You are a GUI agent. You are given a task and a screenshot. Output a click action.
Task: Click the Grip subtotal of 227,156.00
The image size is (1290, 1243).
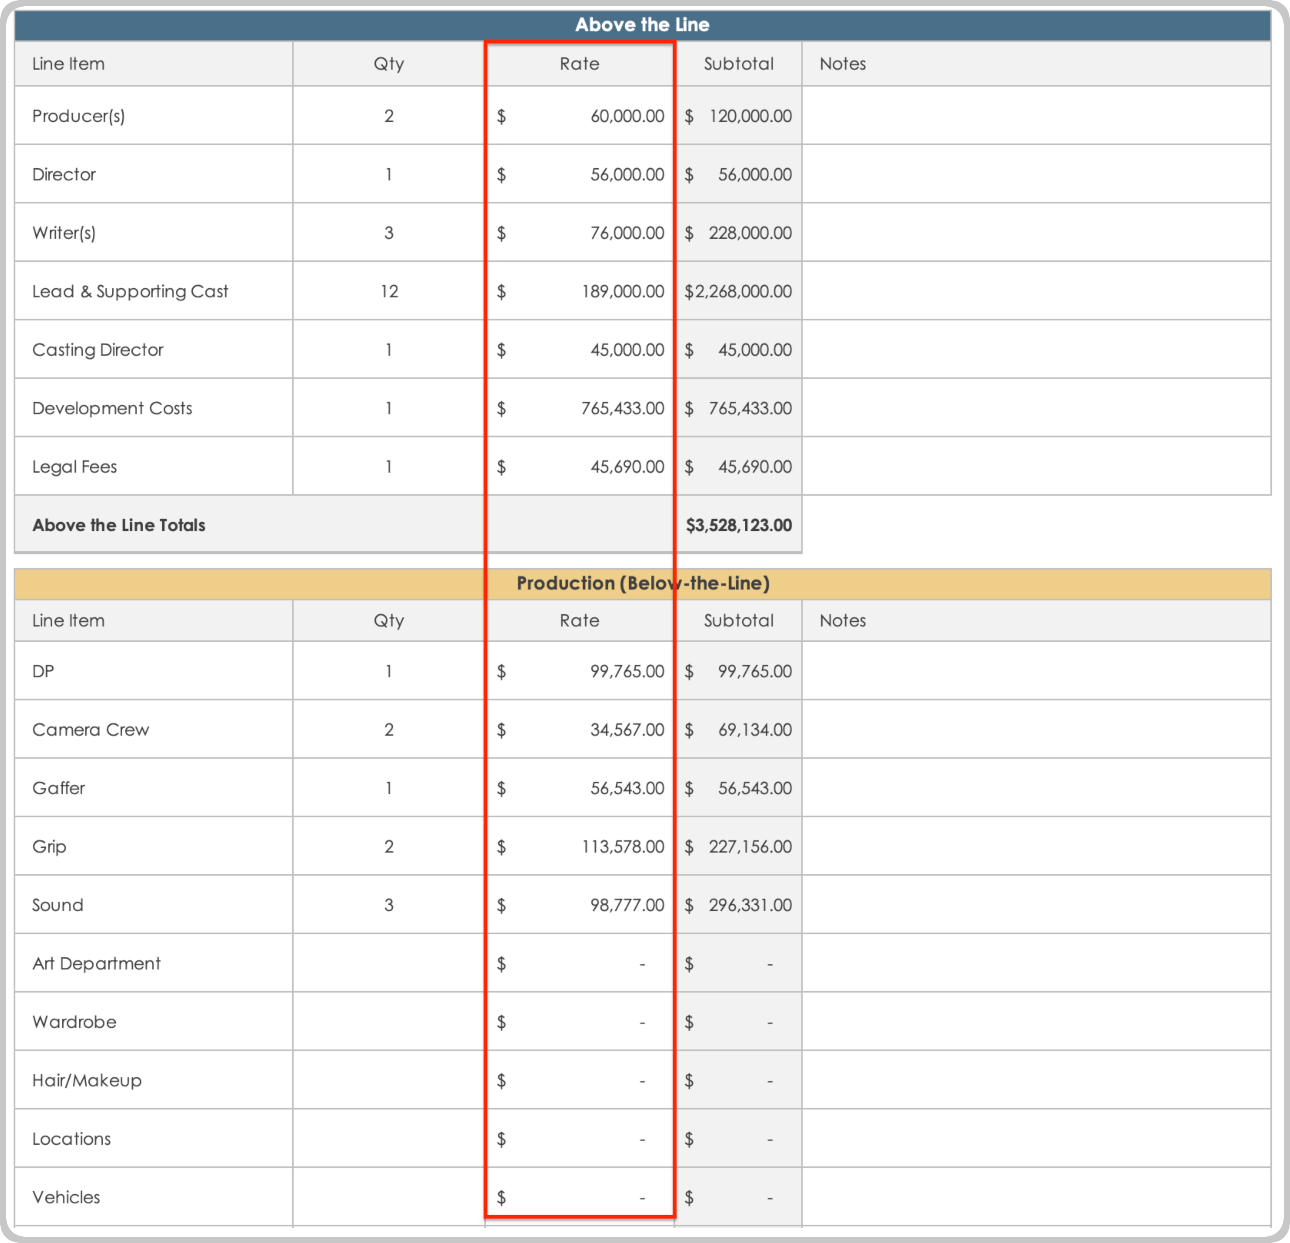click(x=738, y=847)
